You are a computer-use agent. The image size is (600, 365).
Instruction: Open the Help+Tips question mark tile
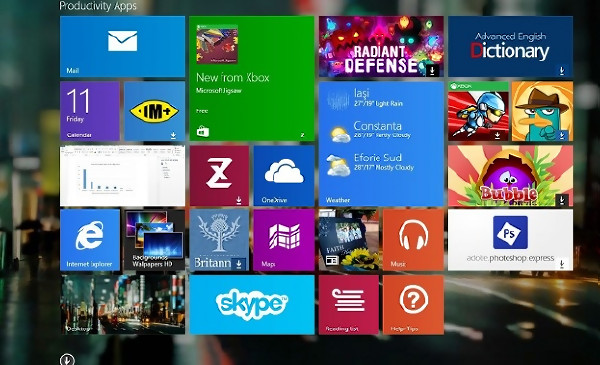tap(413, 305)
